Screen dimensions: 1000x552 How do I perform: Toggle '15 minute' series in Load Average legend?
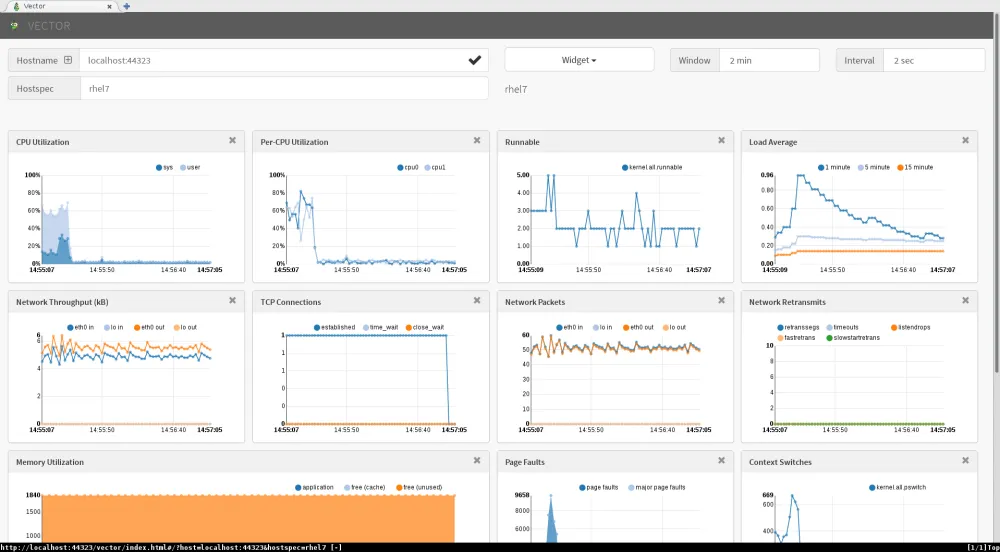click(901, 168)
